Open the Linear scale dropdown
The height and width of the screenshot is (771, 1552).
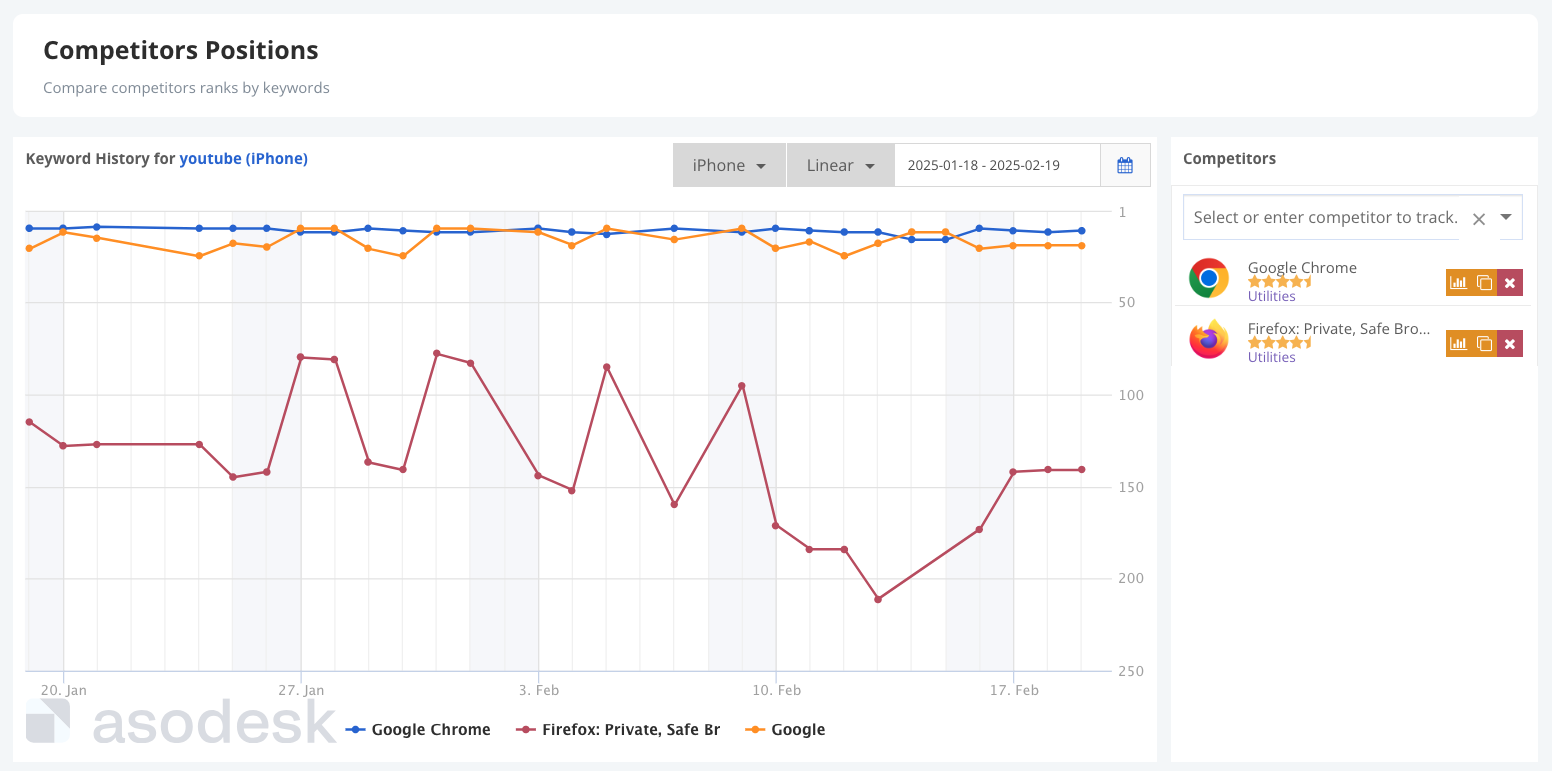coord(841,165)
